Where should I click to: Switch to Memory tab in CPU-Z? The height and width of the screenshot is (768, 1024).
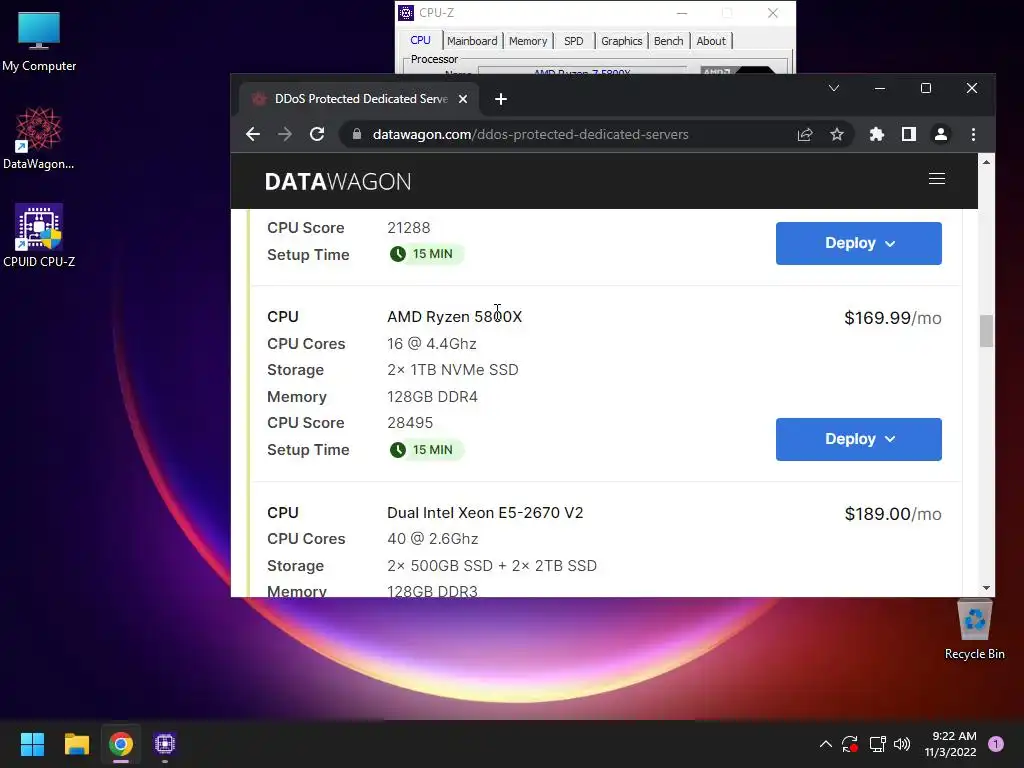(x=528, y=41)
